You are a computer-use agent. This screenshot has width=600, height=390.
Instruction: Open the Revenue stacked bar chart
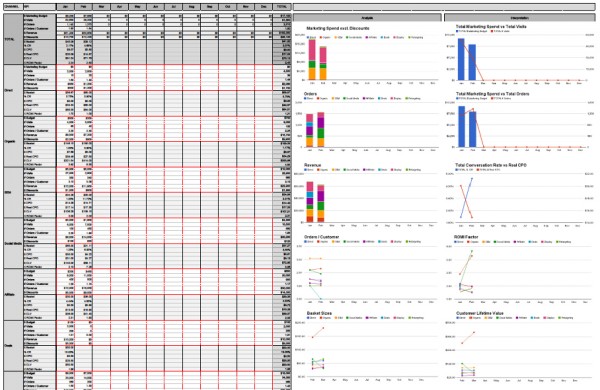pos(367,195)
